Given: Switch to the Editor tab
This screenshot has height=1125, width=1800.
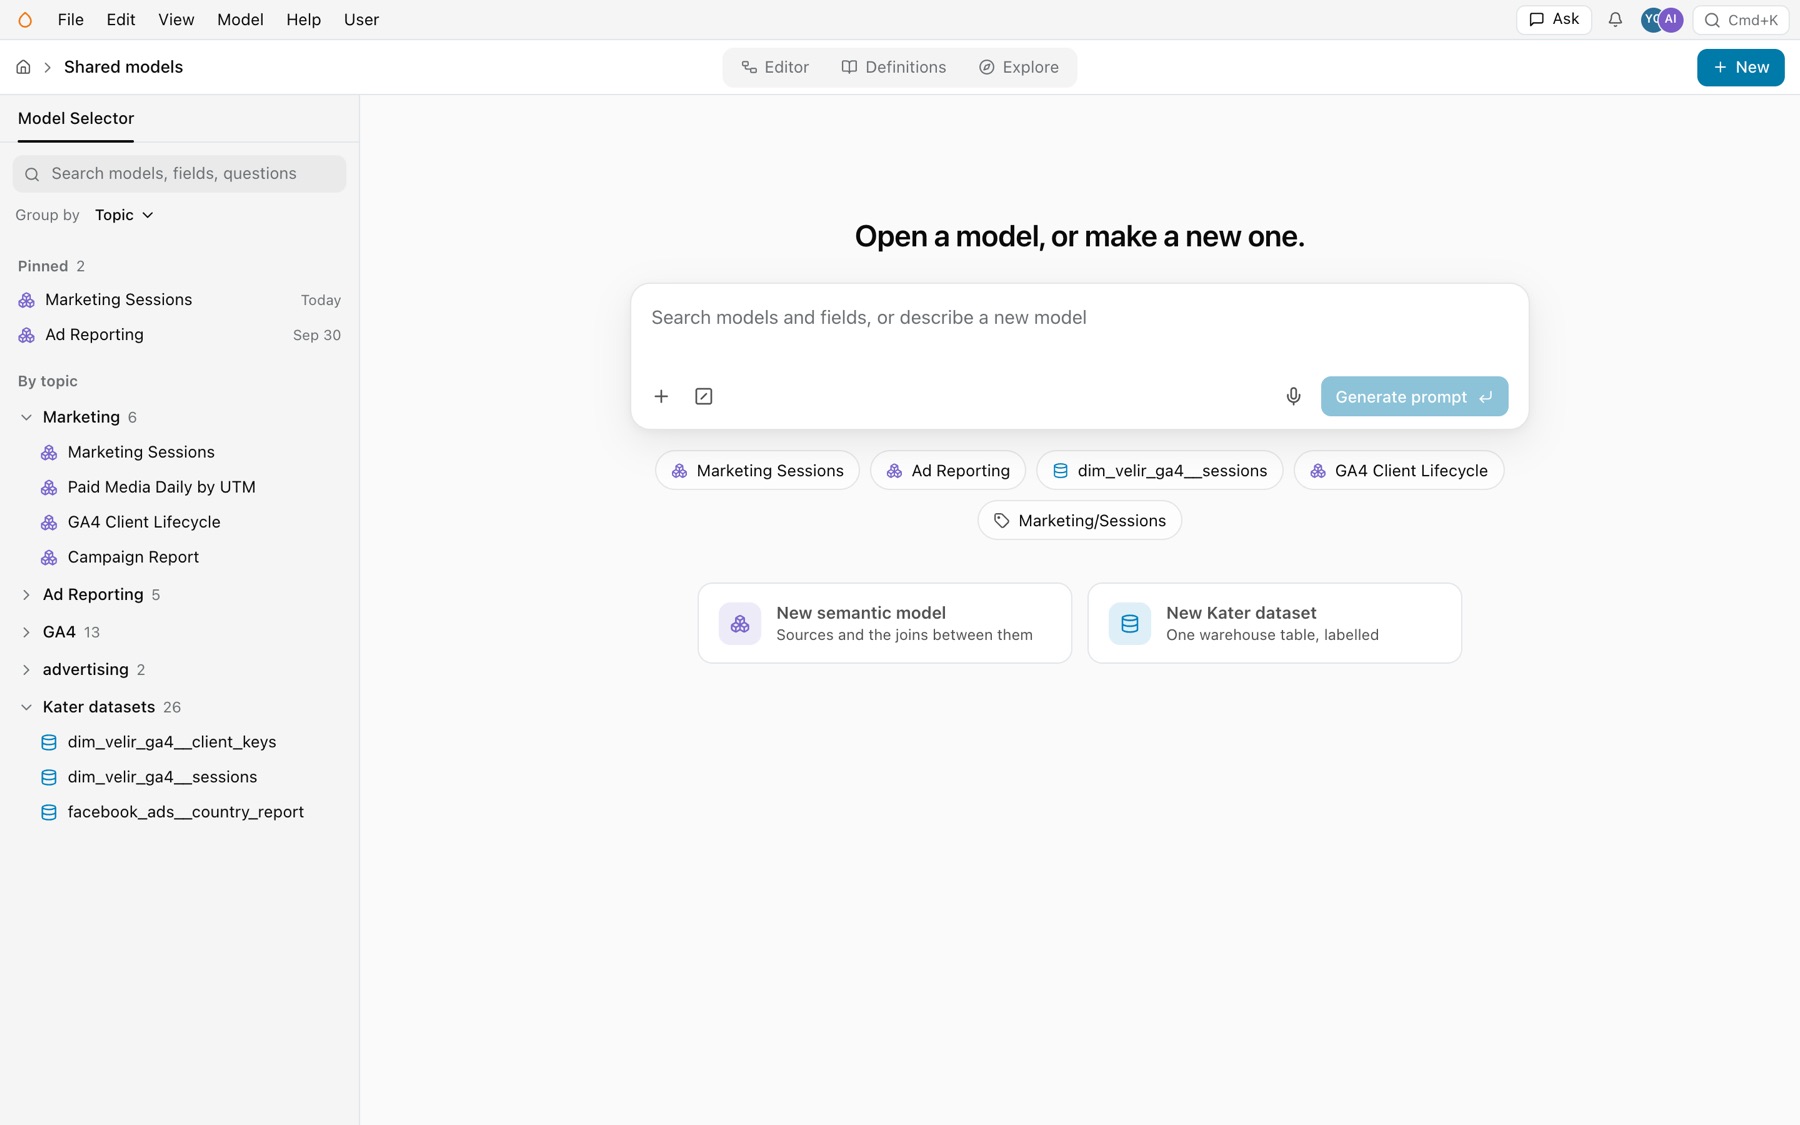Looking at the screenshot, I should 775,67.
